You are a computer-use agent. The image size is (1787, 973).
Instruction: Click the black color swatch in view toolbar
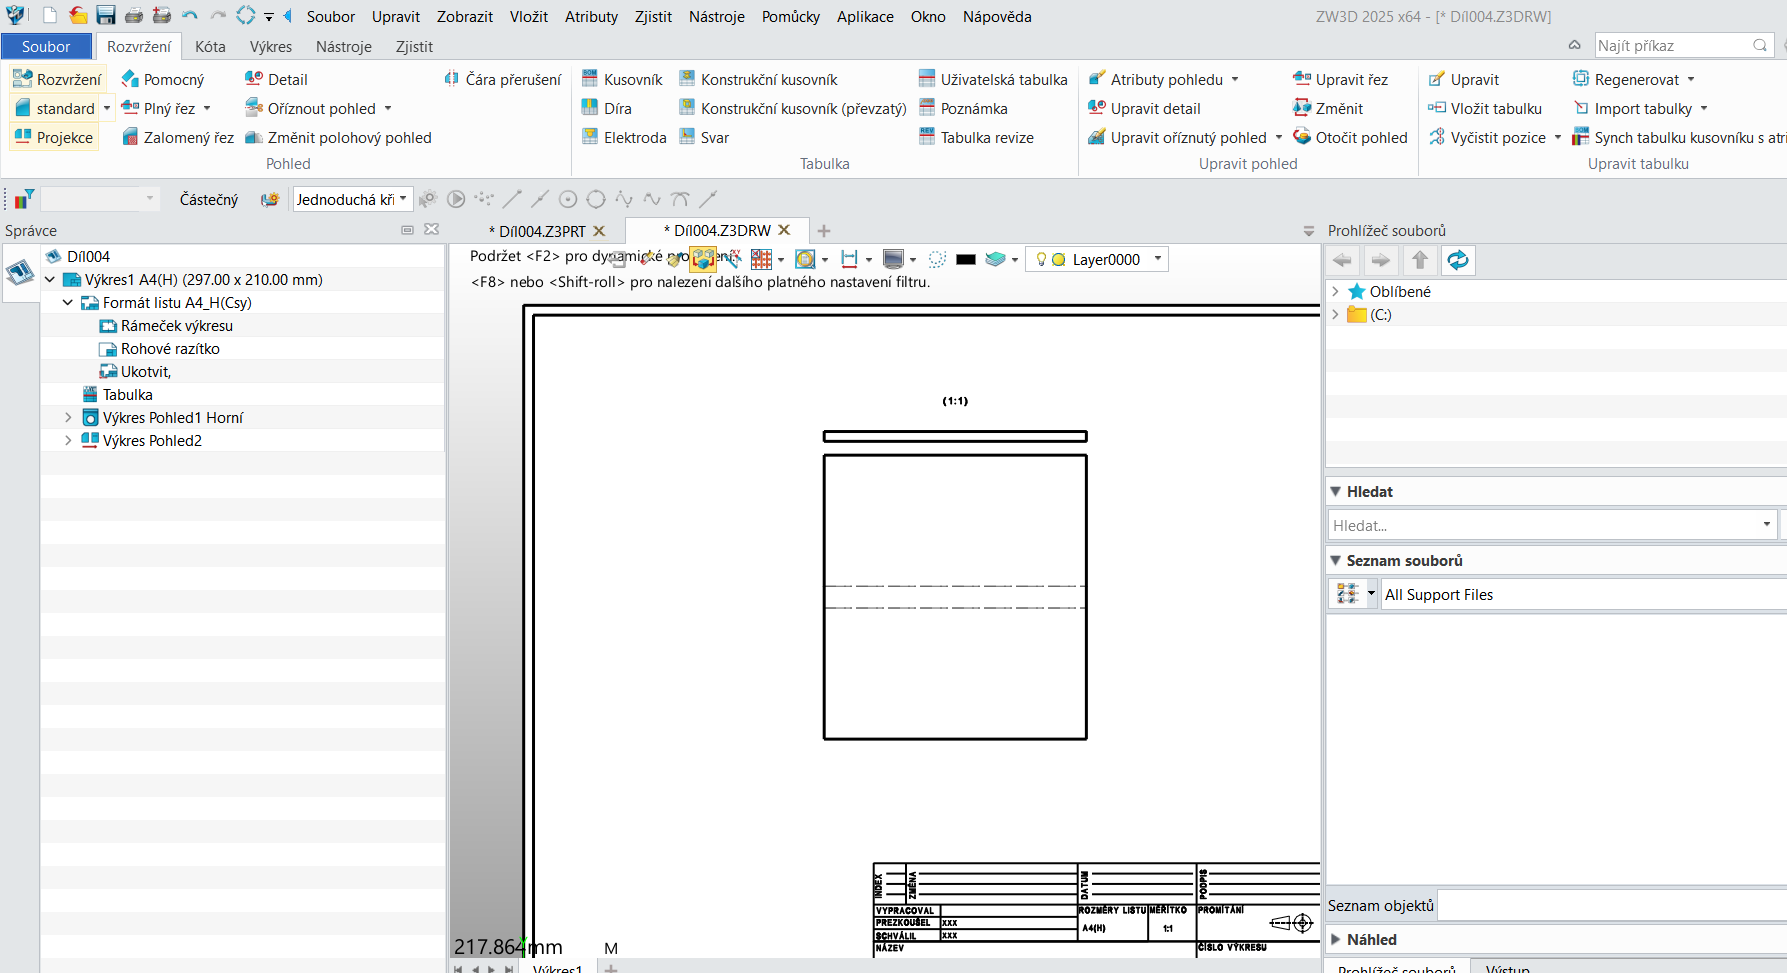[965, 259]
